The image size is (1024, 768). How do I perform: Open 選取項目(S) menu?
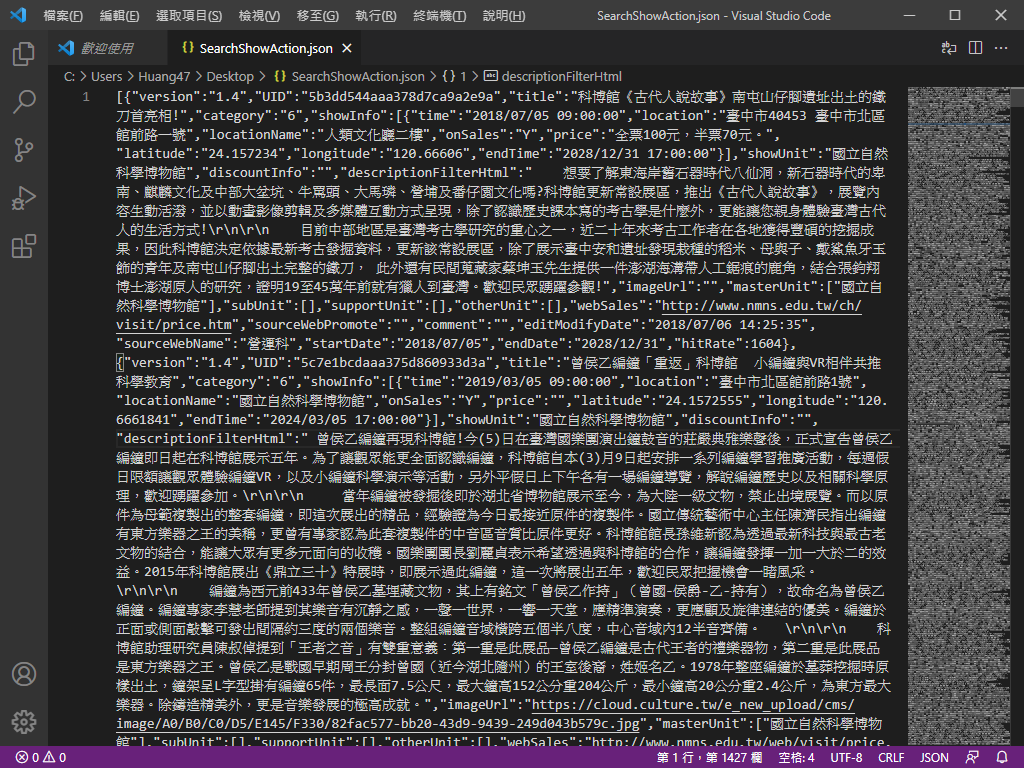189,16
